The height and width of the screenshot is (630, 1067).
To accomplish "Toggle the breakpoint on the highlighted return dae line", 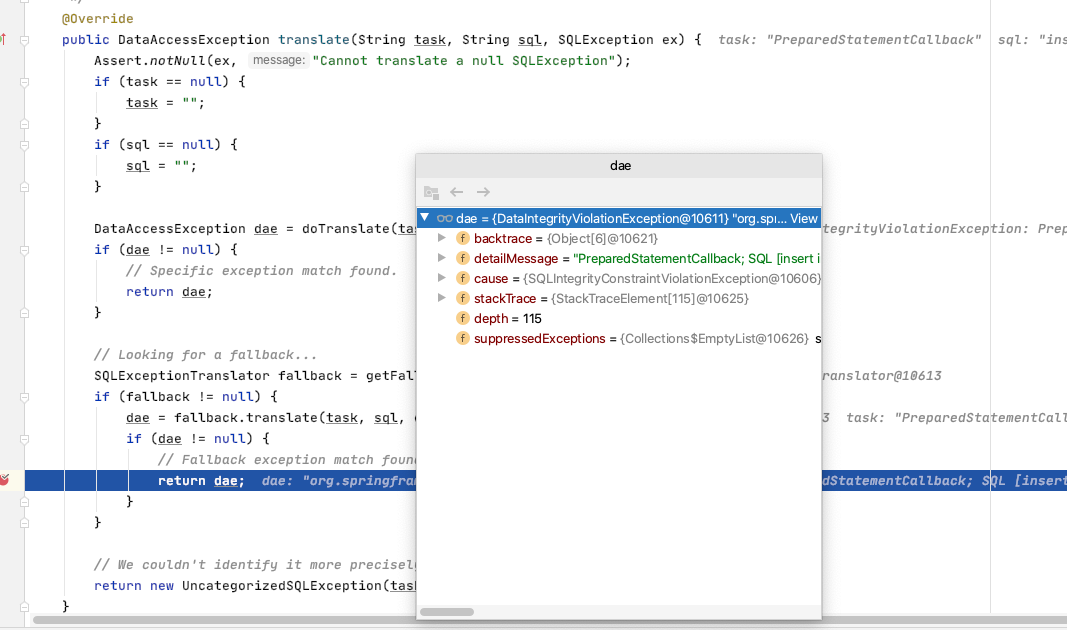I will pyautogui.click(x=4, y=480).
